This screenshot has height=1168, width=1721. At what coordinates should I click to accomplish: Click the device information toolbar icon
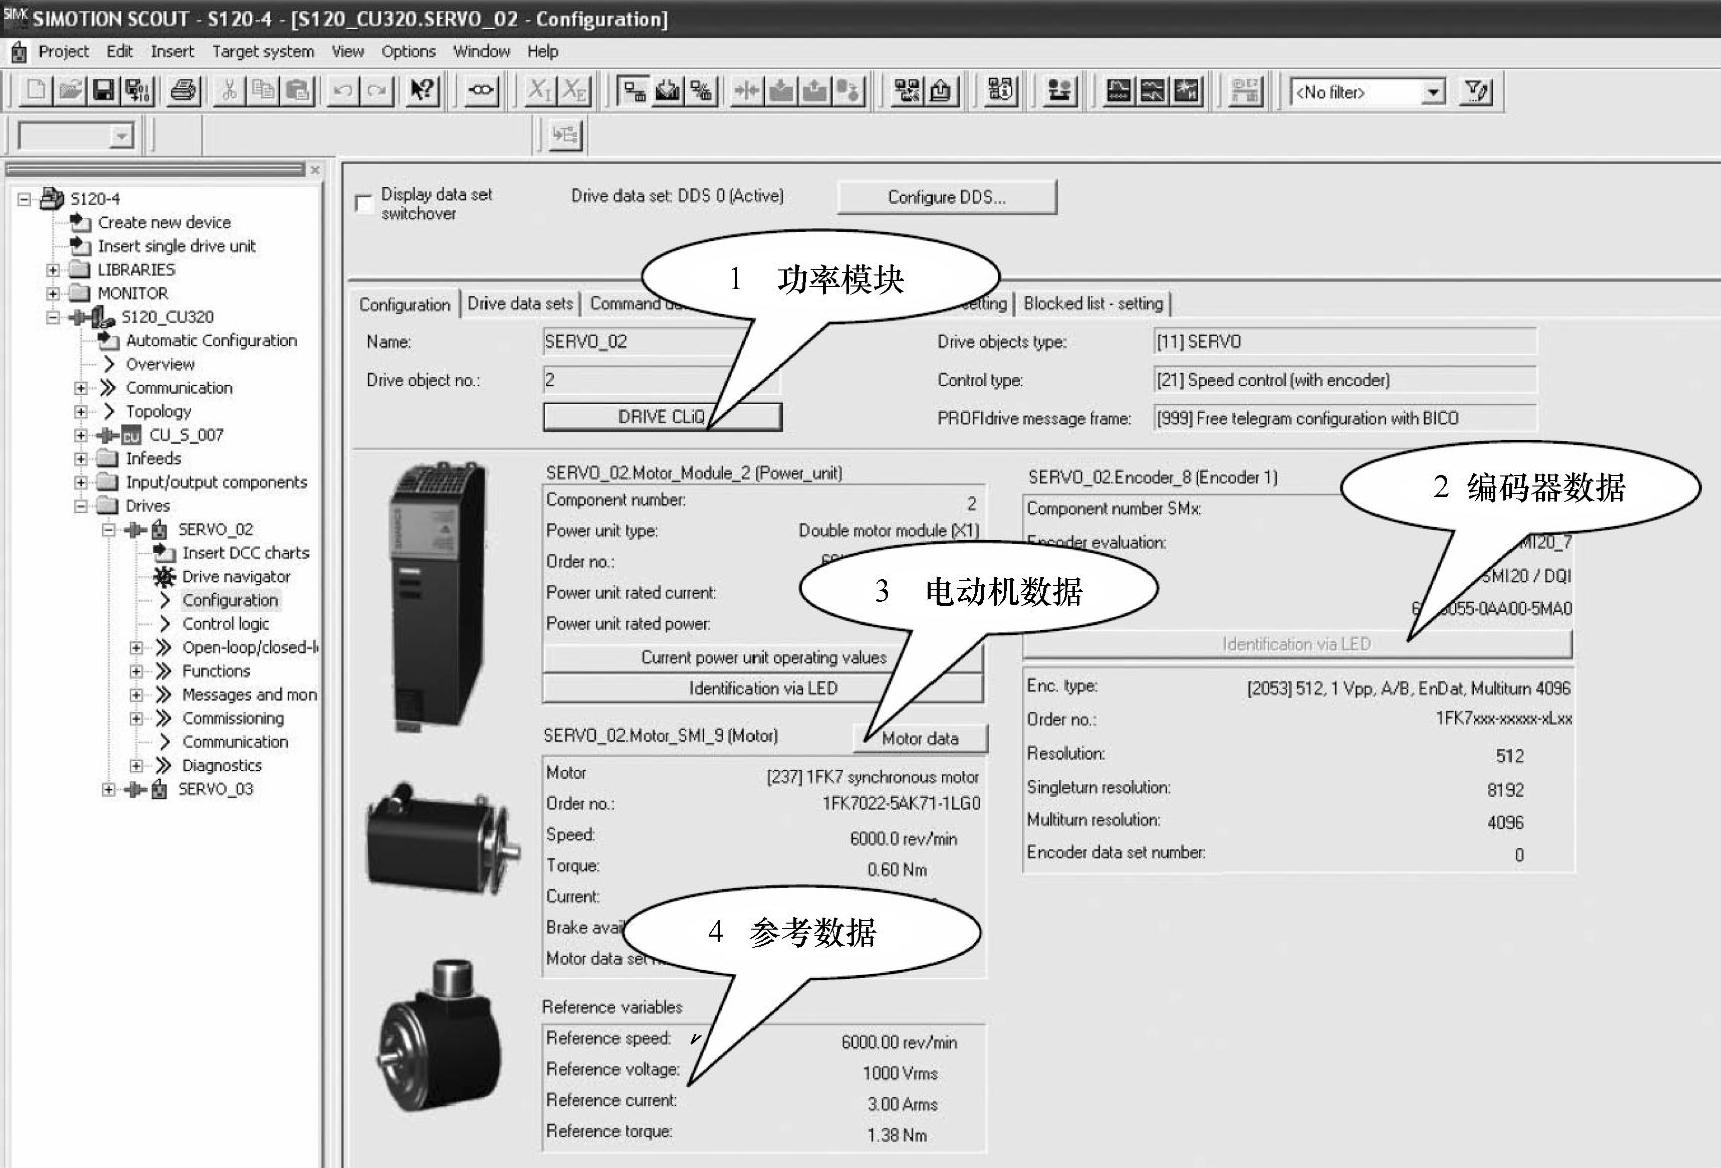pyautogui.click(x=1001, y=91)
